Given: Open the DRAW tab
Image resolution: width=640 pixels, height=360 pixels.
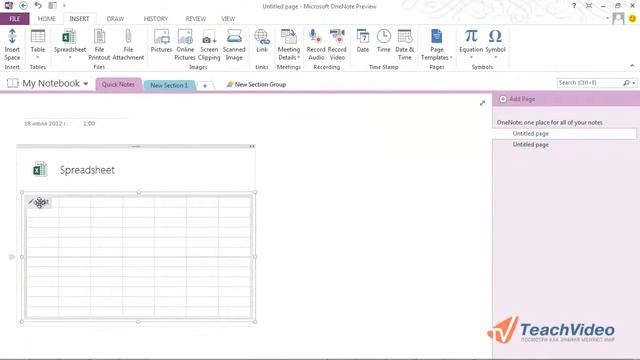Looking at the screenshot, I should click(115, 19).
